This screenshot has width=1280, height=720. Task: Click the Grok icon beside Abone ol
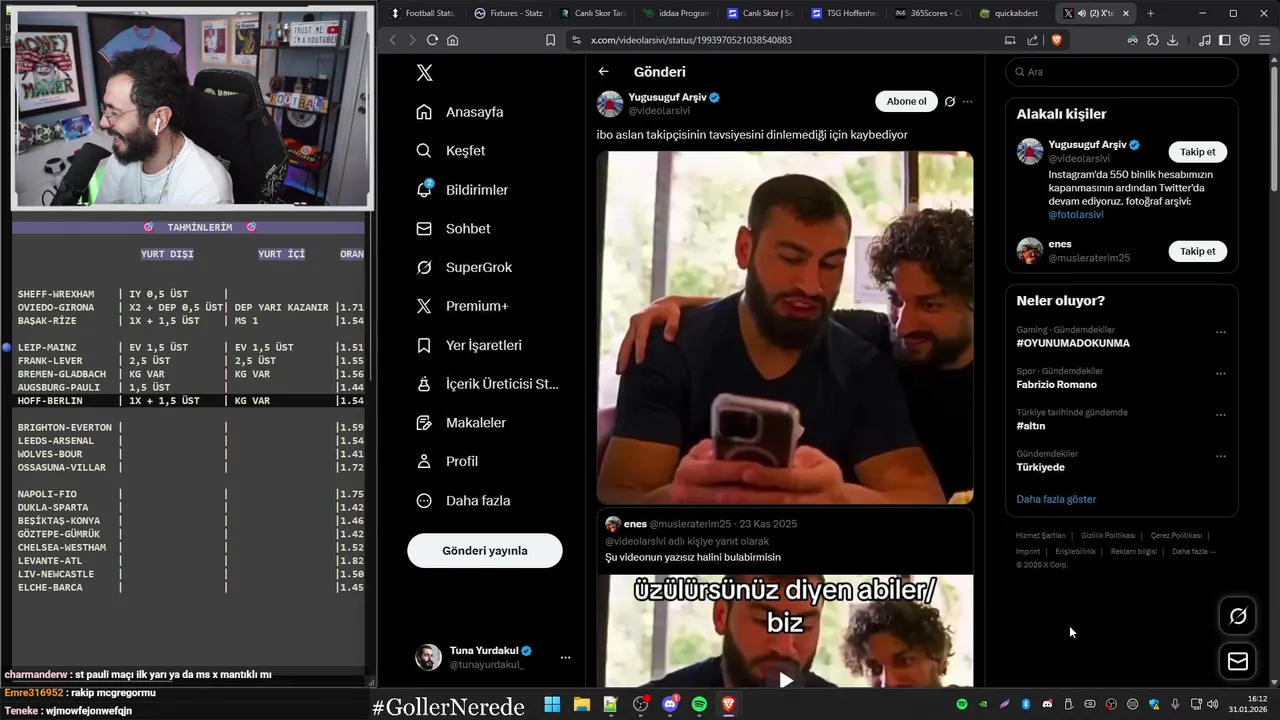[950, 101]
